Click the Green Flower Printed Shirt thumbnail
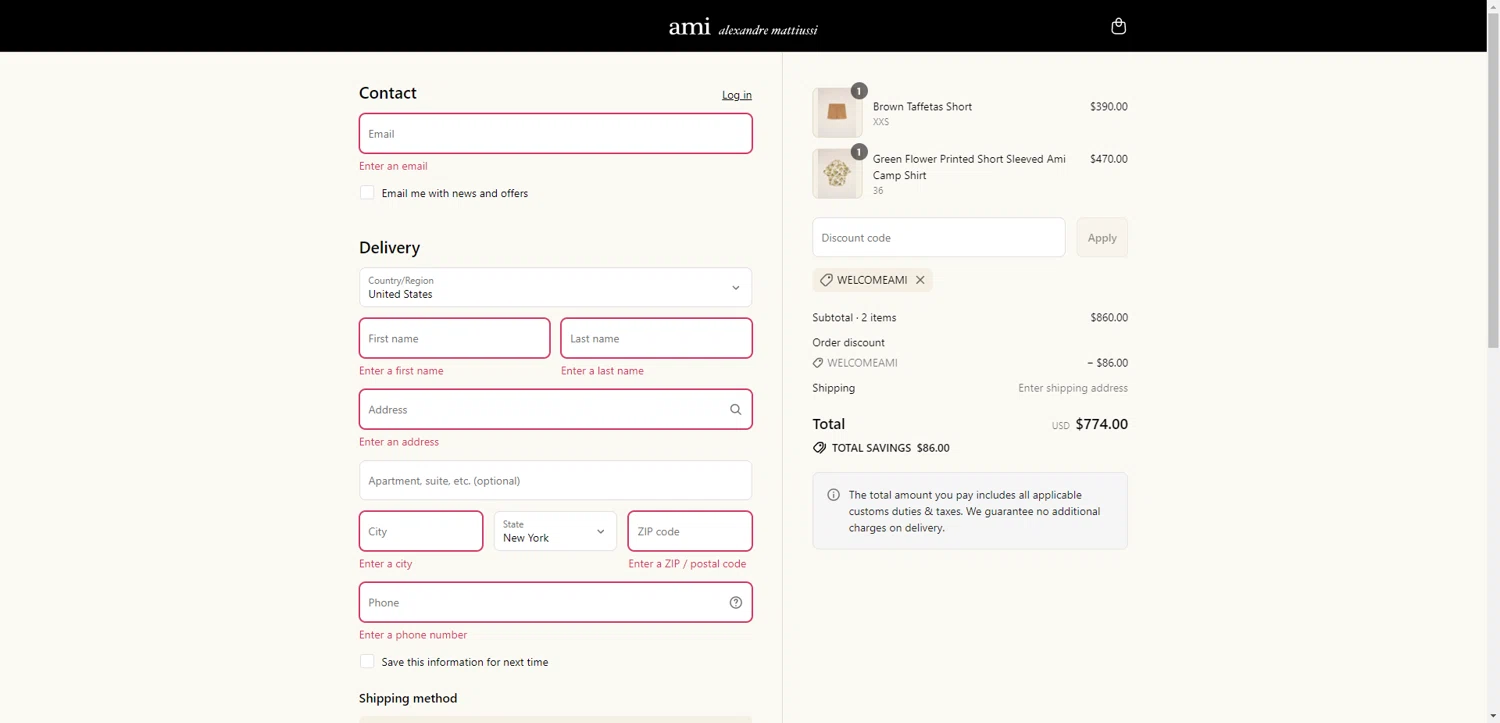 pyautogui.click(x=837, y=173)
